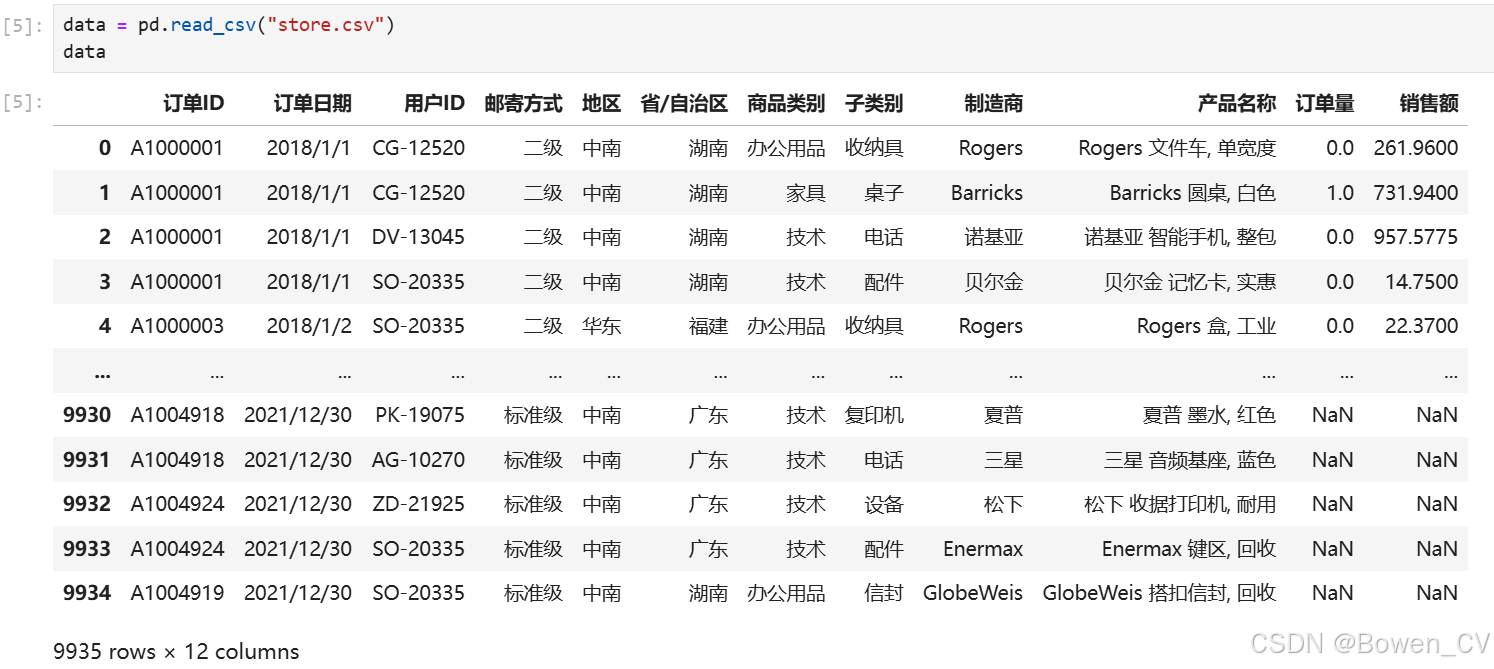This screenshot has width=1494, height=669.
Task: Click province cell 福建
Action: tap(708, 326)
